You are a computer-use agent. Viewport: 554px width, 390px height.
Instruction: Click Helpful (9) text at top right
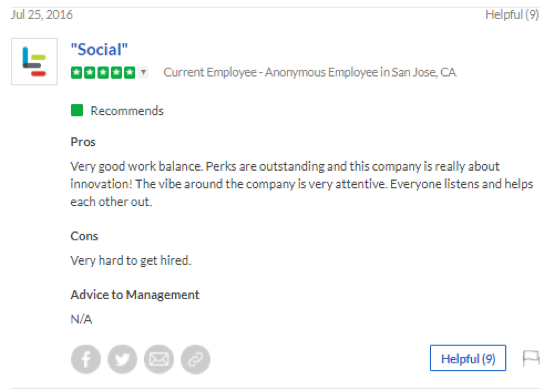click(x=512, y=15)
